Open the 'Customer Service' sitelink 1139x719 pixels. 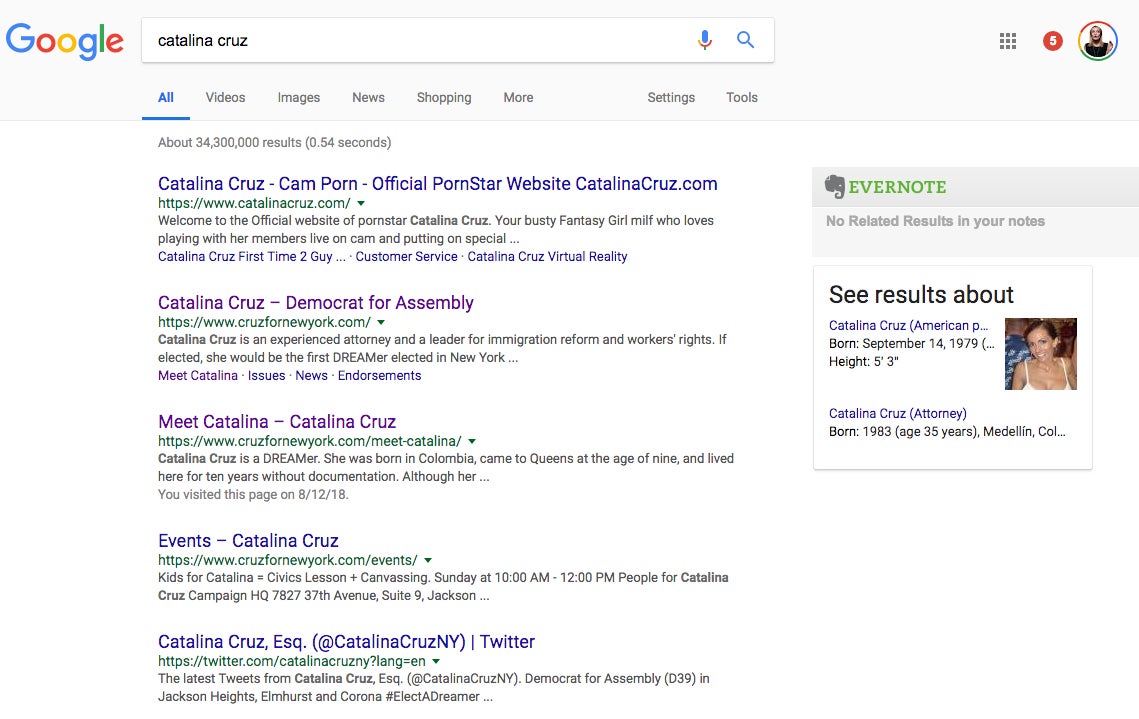pyautogui.click(x=406, y=256)
